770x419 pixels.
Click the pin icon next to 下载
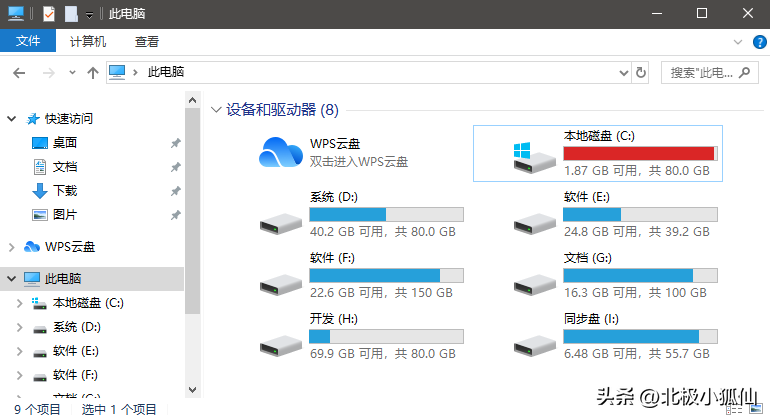(x=175, y=191)
